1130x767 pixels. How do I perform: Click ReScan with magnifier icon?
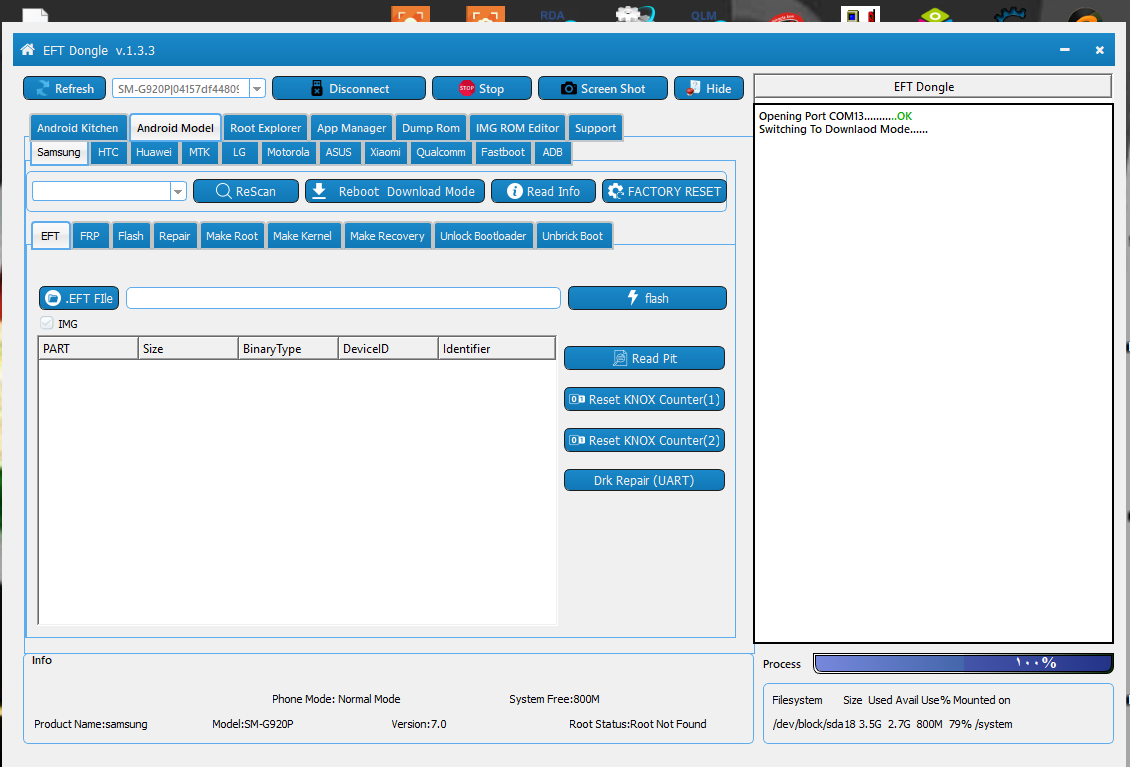(x=246, y=191)
